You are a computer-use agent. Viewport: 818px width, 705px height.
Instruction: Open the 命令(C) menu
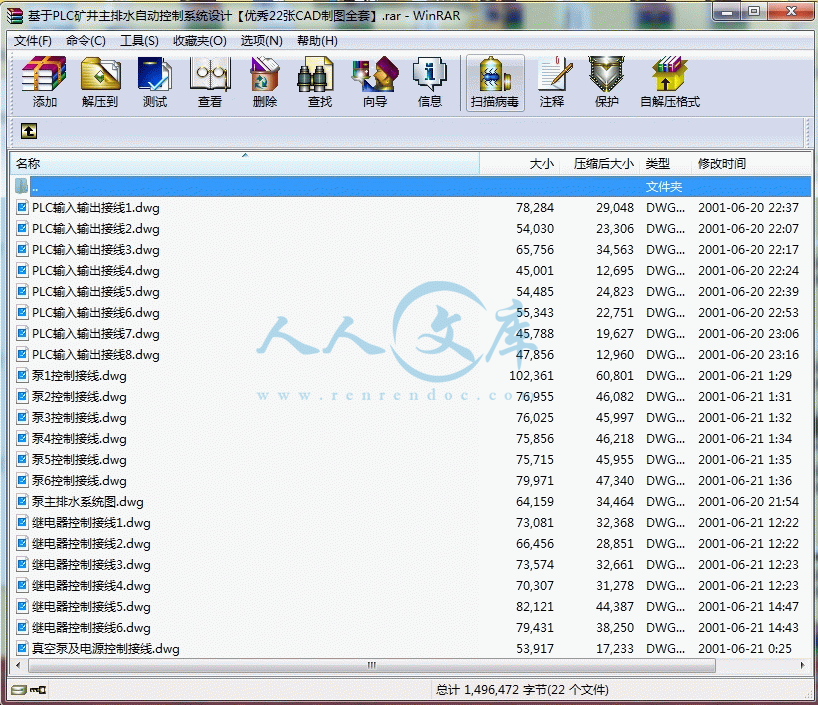[86, 41]
